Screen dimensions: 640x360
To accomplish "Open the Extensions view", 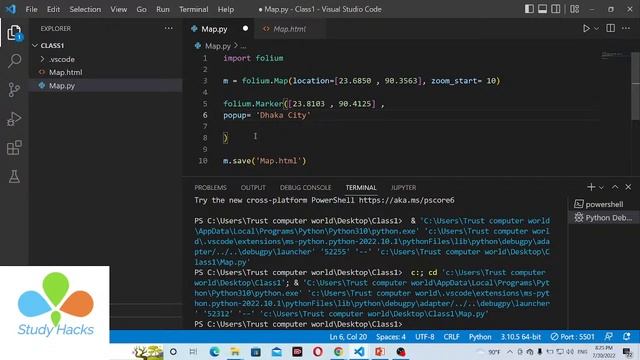I will click(14, 148).
